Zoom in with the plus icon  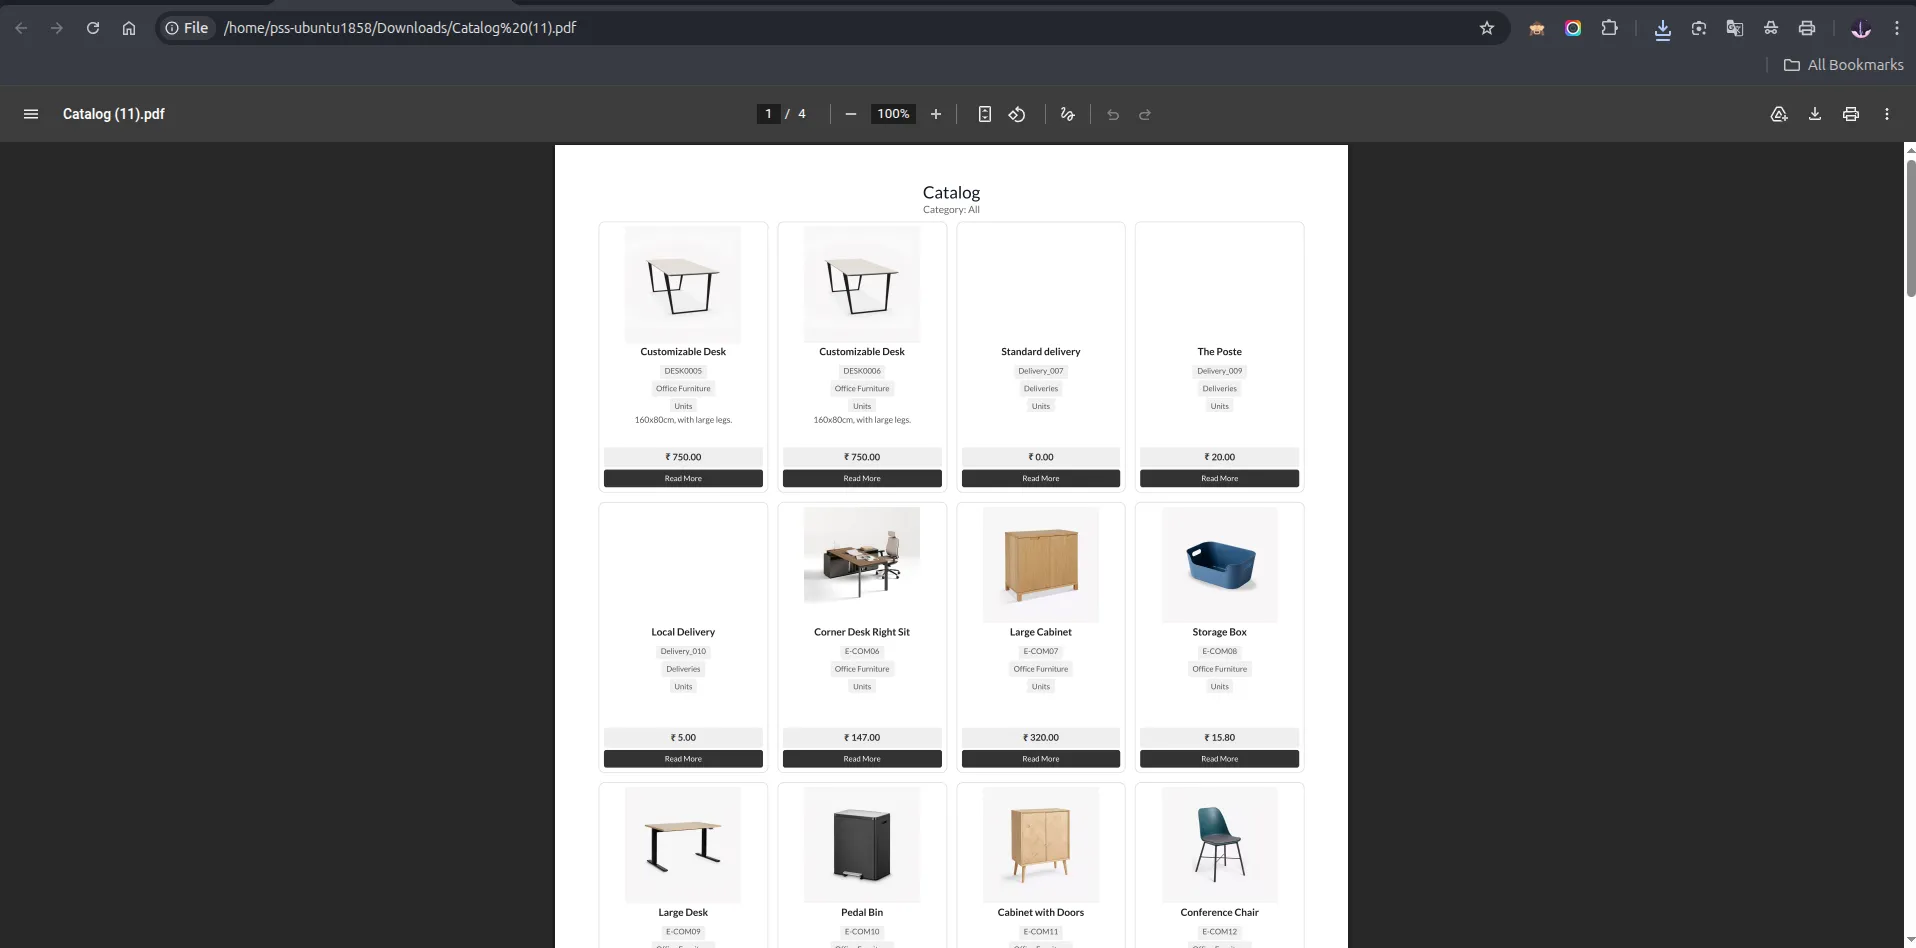(x=936, y=114)
